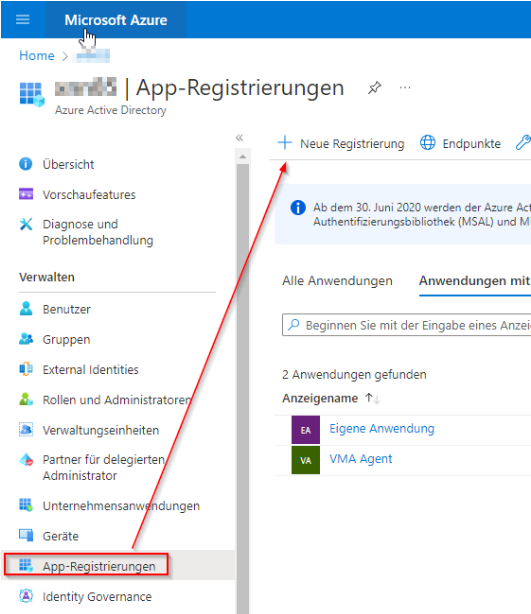Open Rollen und Administratoren
The height and width of the screenshot is (614, 531).
click(x=117, y=400)
